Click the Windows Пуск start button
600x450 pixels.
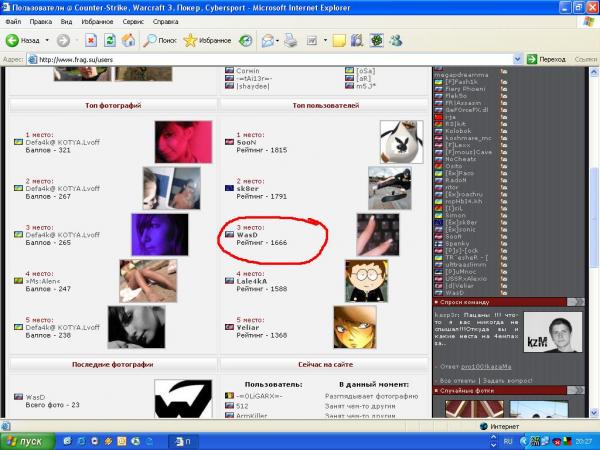(x=28, y=442)
